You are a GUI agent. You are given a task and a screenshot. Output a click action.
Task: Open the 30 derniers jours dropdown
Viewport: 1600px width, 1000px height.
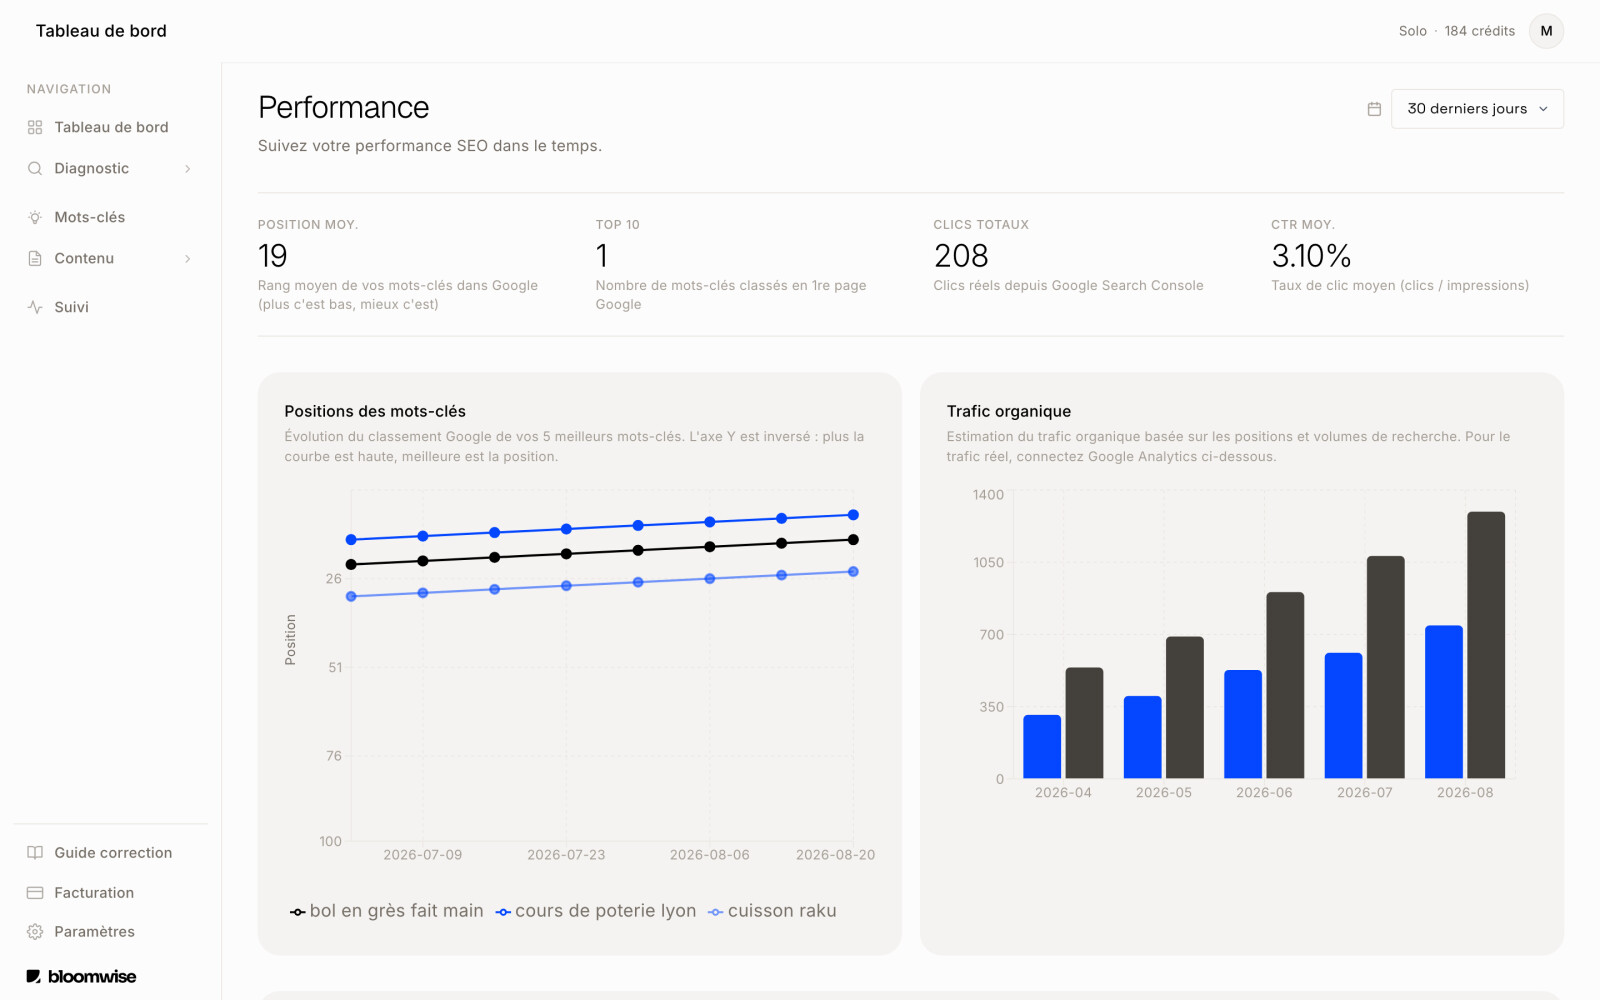[1477, 109]
